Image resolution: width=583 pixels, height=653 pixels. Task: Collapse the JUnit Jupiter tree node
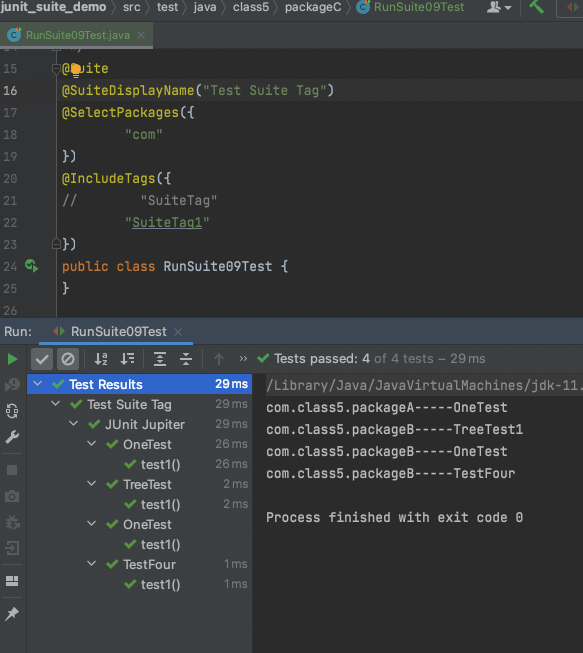(74, 424)
